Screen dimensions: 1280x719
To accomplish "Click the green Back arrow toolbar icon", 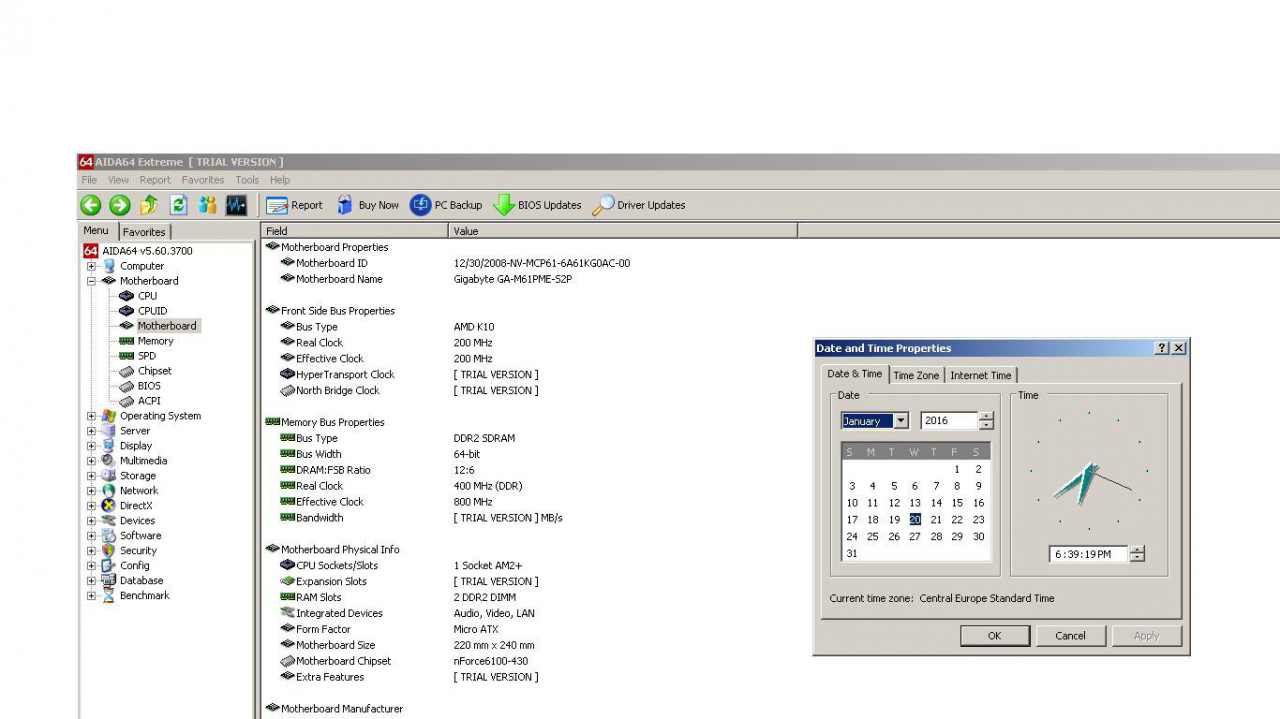I will click(x=90, y=205).
